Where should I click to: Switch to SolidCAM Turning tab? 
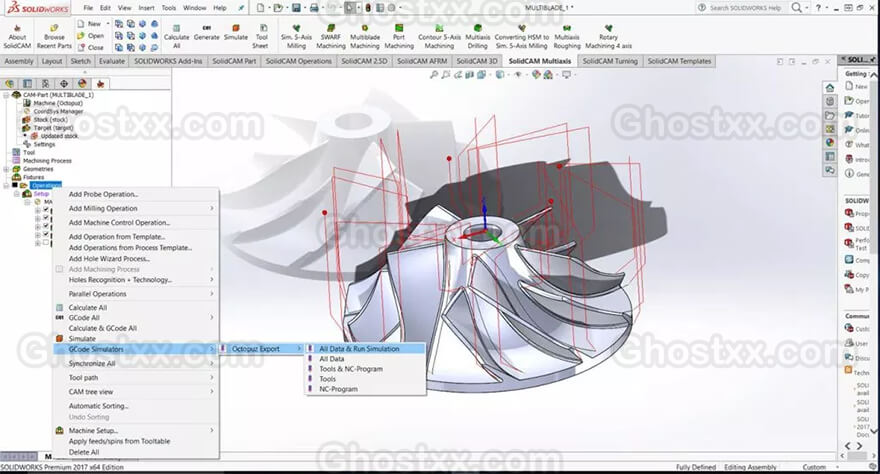(x=610, y=61)
